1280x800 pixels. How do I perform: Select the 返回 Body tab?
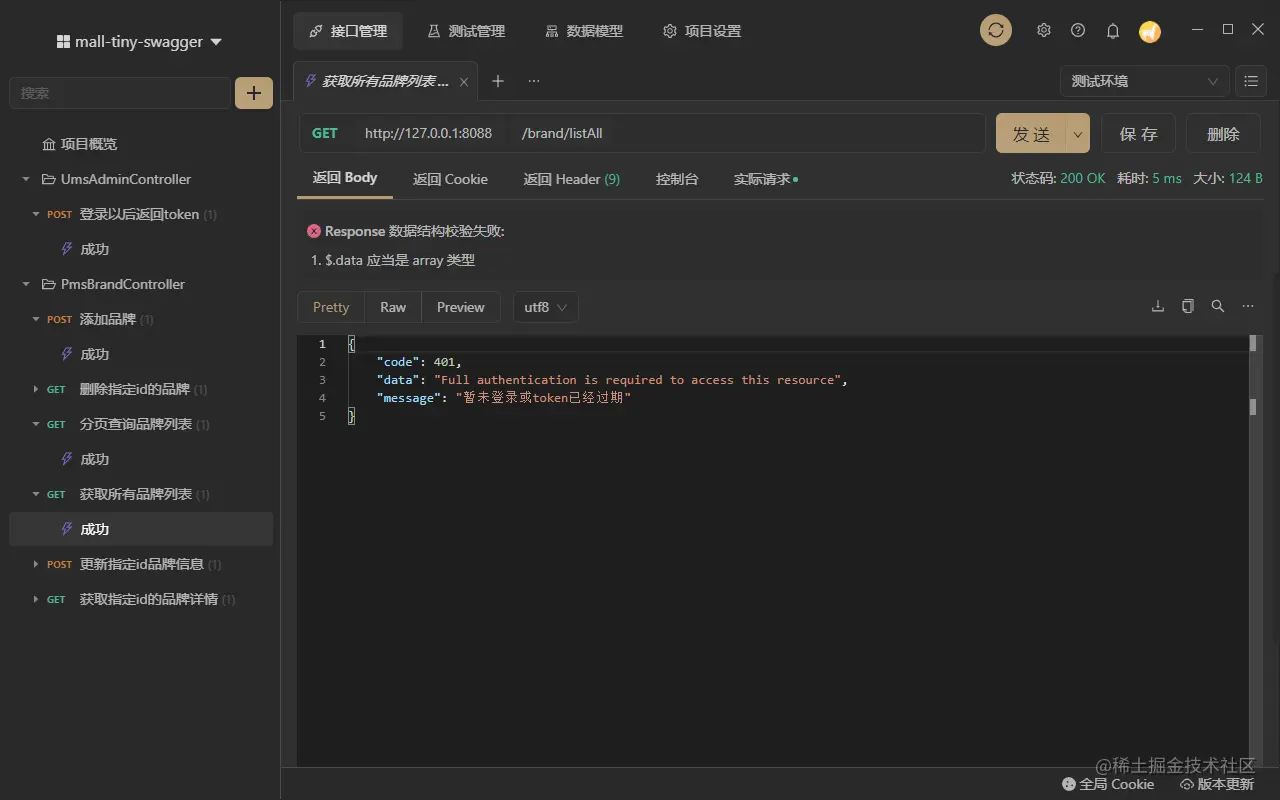(x=345, y=178)
